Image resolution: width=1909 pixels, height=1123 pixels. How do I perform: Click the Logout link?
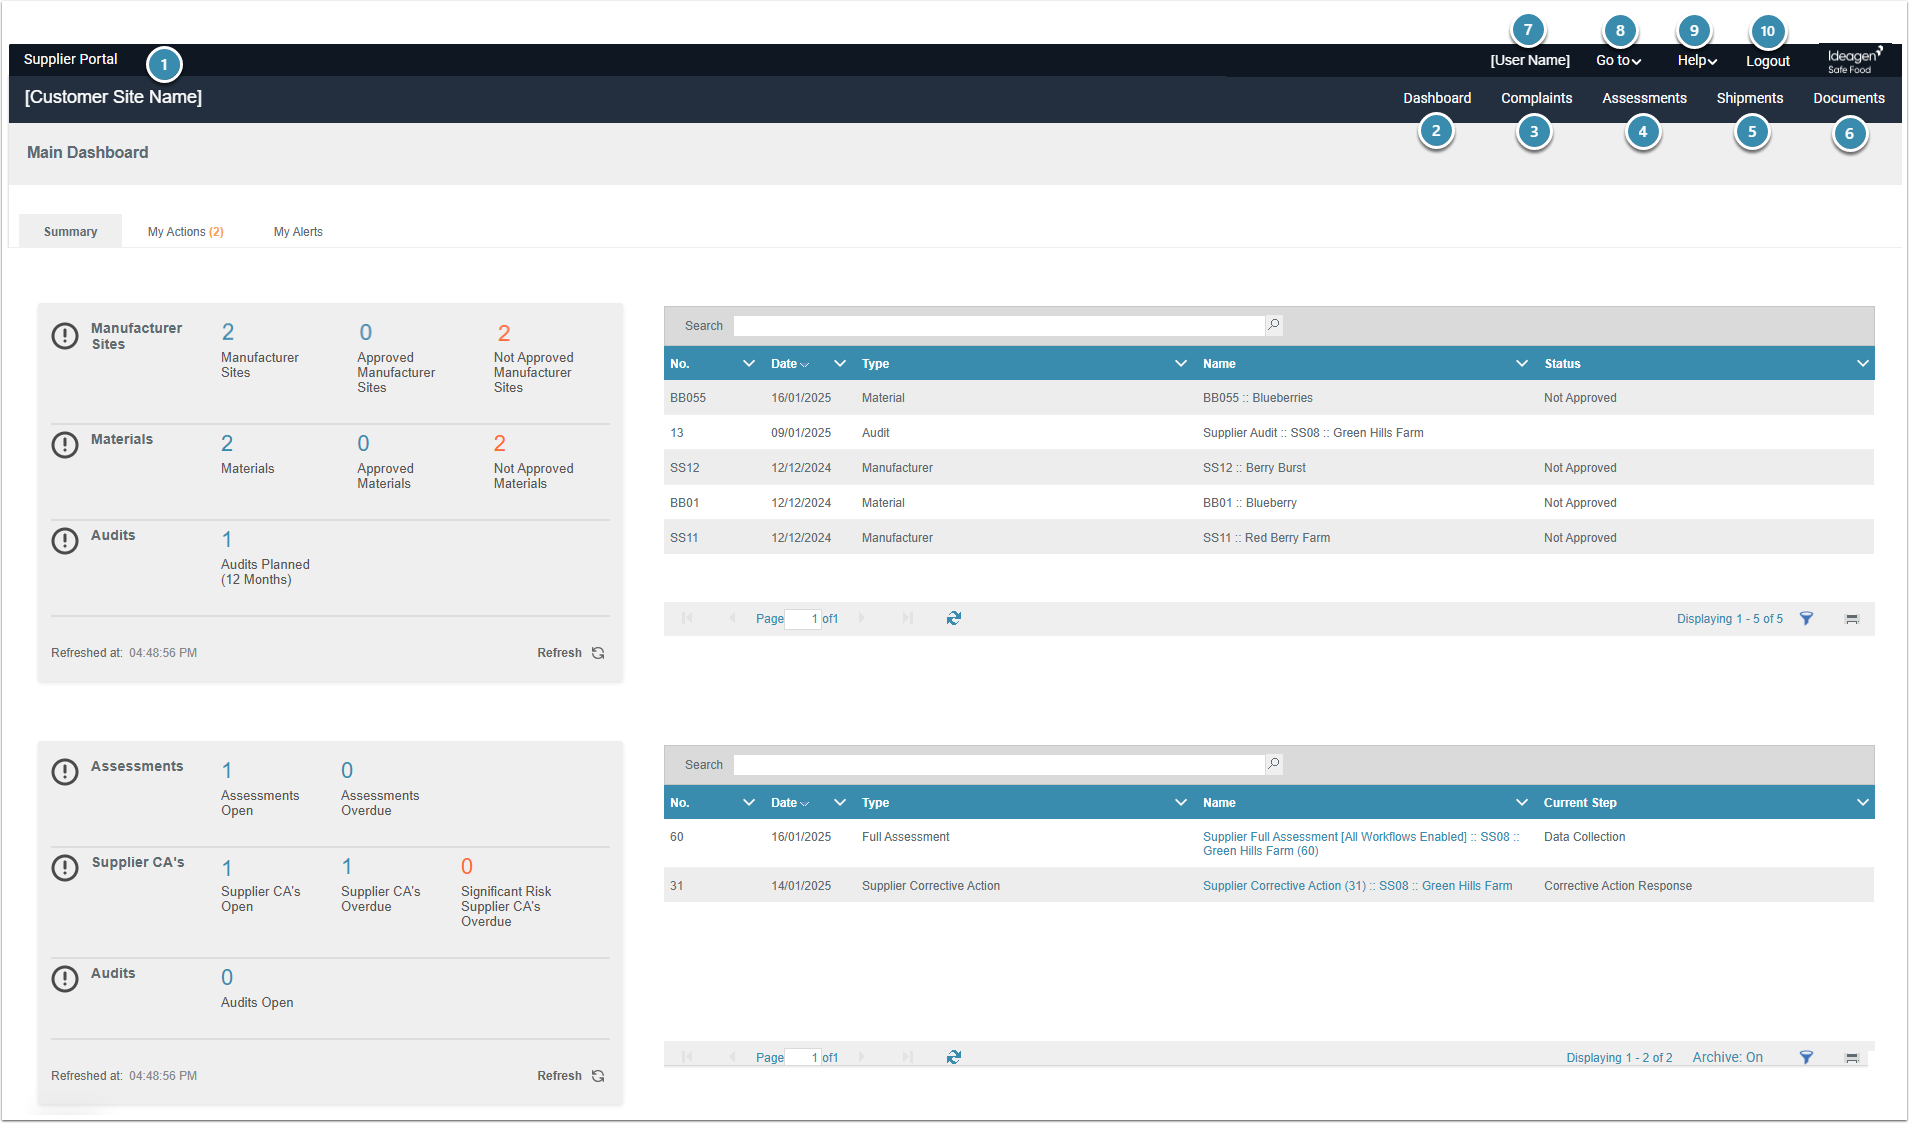click(x=1767, y=61)
